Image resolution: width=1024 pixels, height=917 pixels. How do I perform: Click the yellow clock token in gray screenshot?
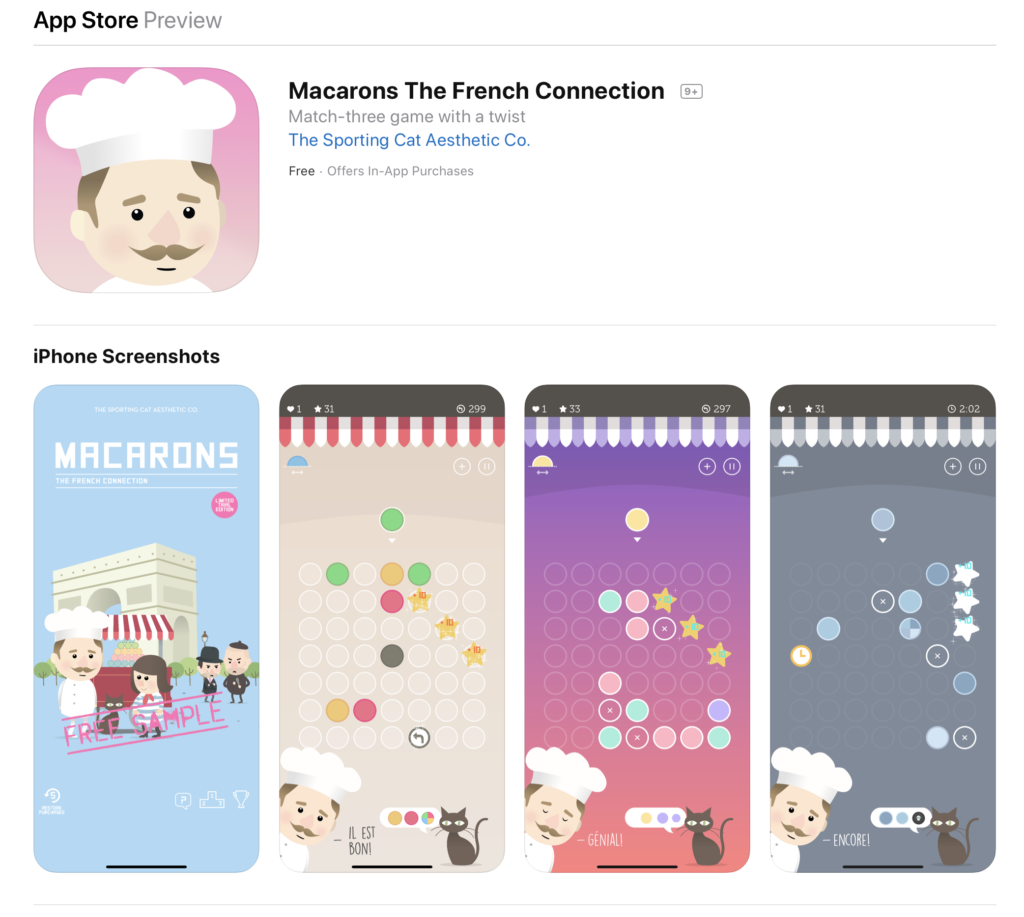[801, 656]
